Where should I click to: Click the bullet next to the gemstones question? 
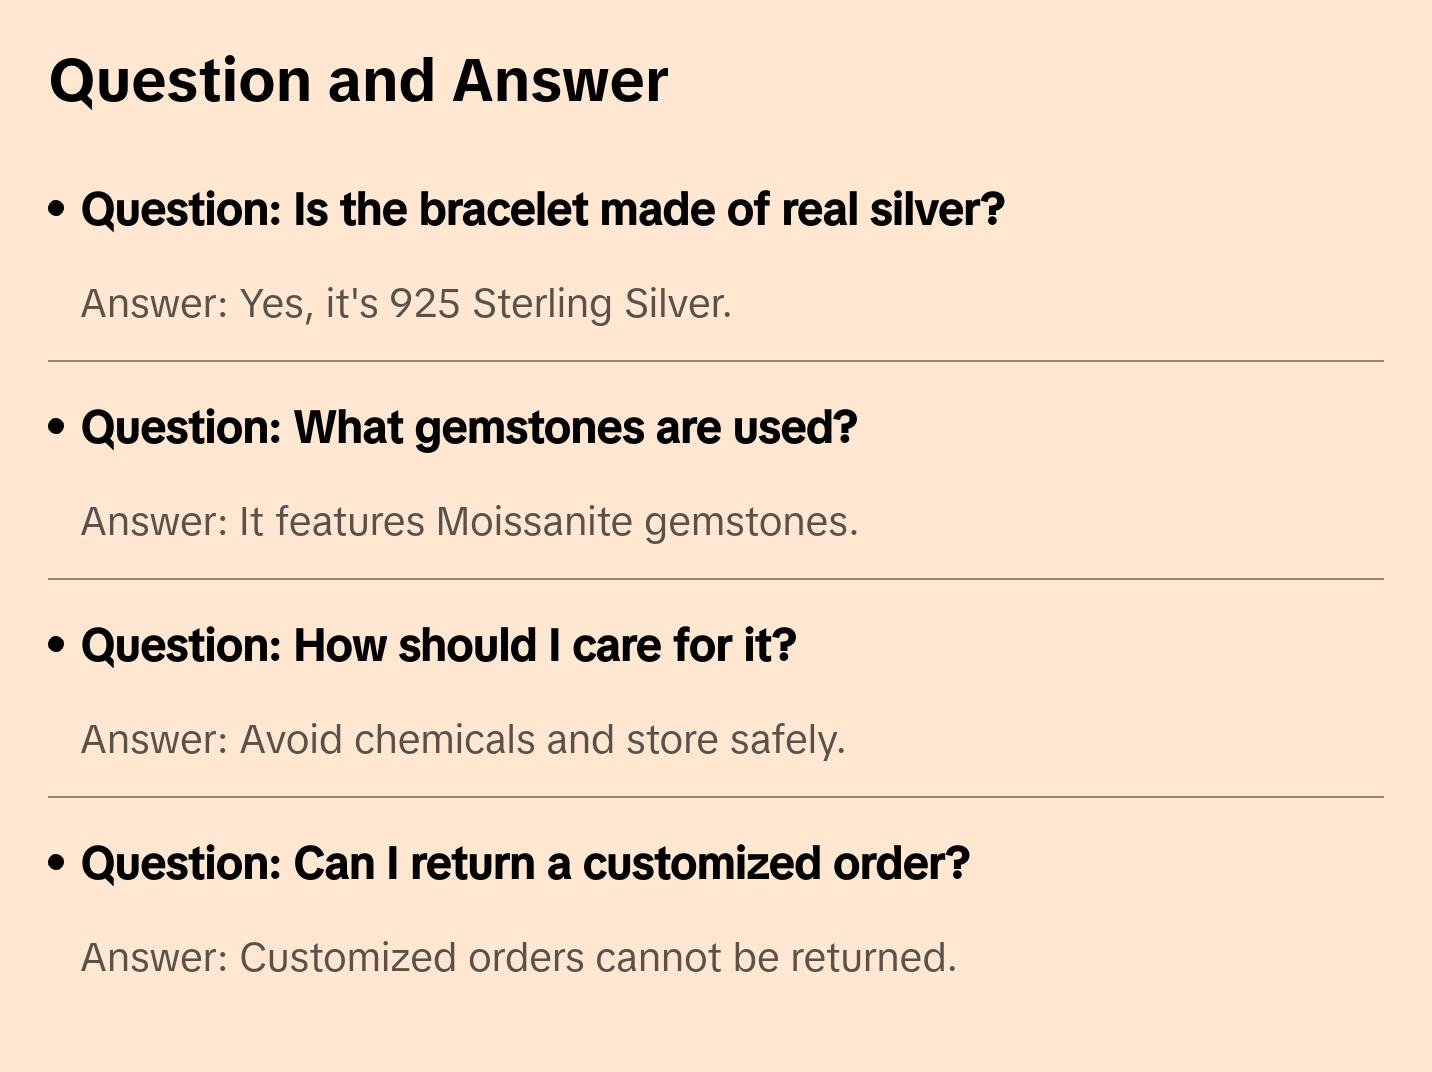57,427
